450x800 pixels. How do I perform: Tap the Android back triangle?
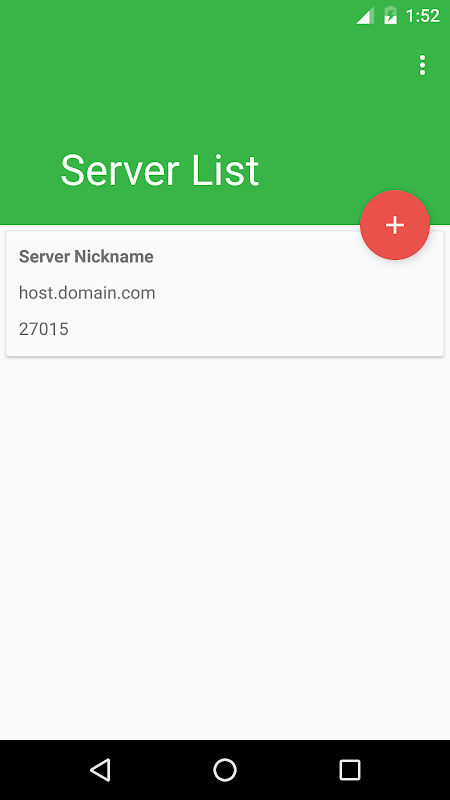(x=101, y=769)
